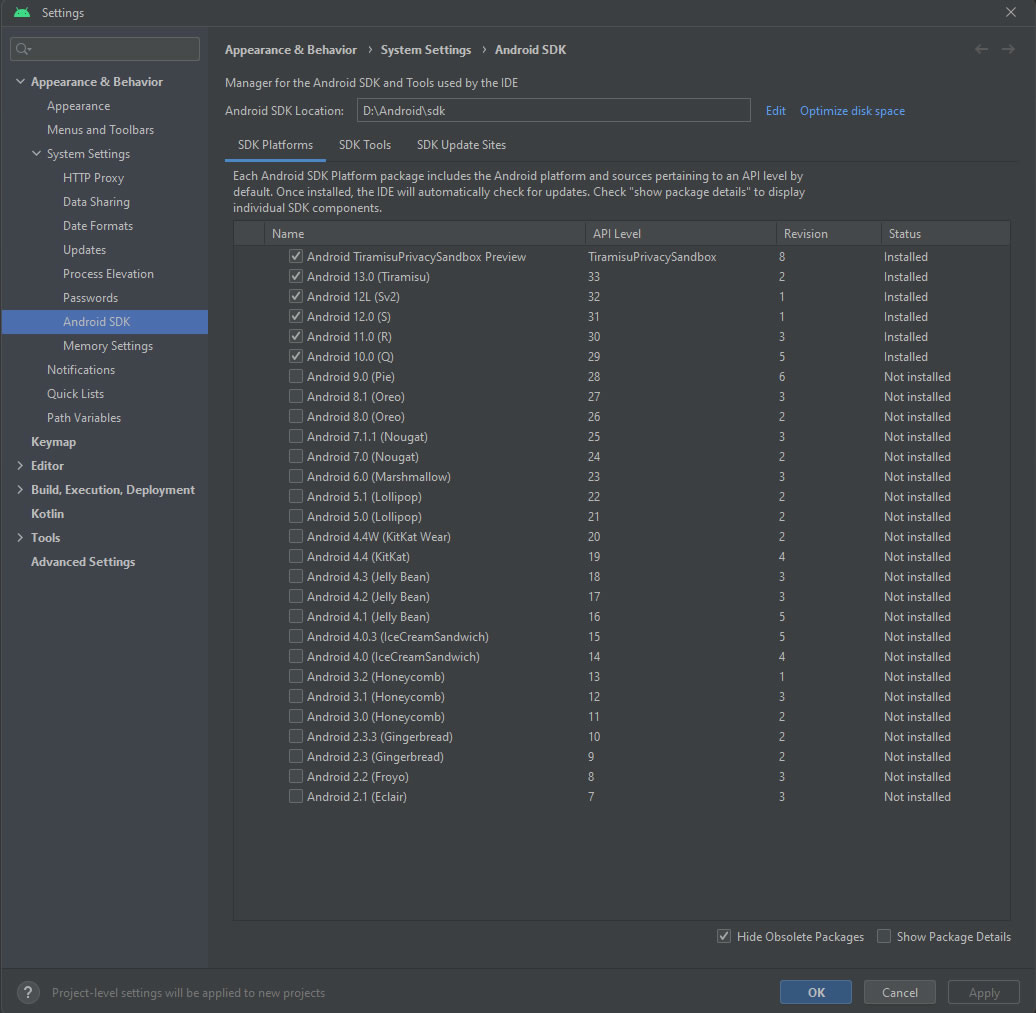Select Appearance in the sidebar
This screenshot has width=1036, height=1013.
click(x=79, y=106)
